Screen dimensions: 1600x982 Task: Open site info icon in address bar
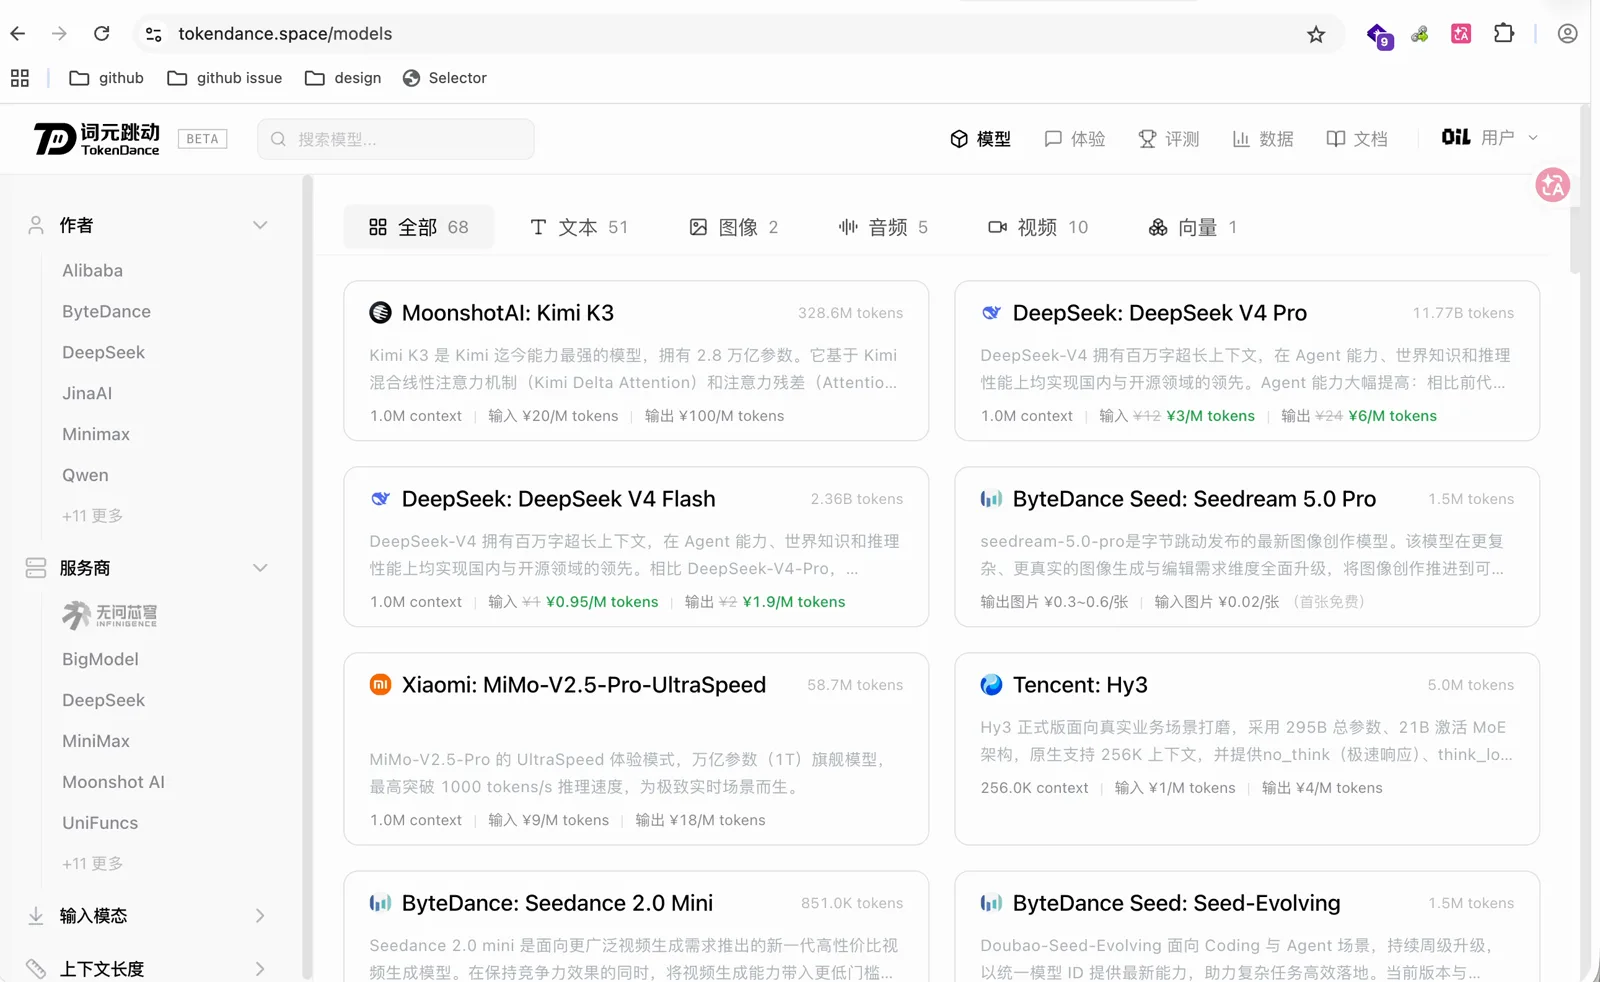pos(153,34)
